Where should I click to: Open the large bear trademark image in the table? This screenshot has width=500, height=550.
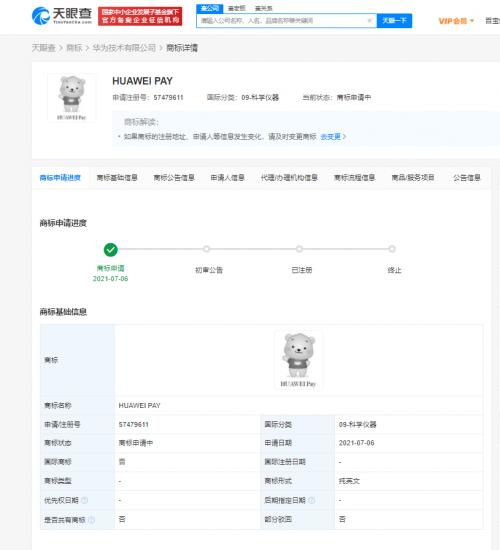298,360
